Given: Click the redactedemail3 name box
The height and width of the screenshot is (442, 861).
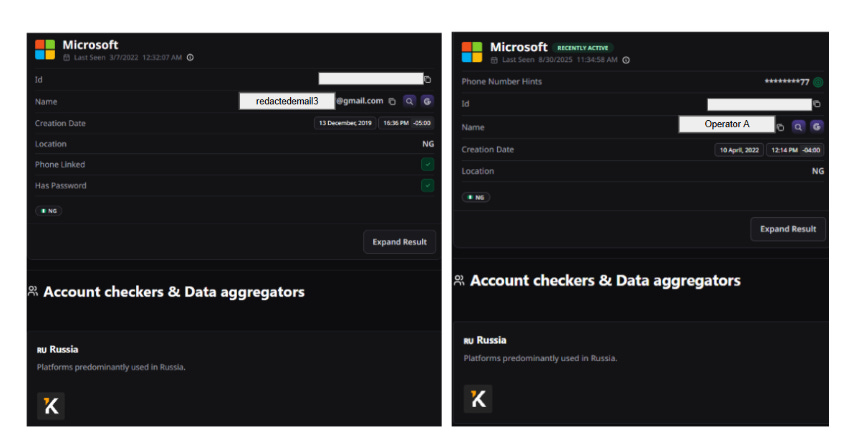Looking at the screenshot, I should pos(287,101).
